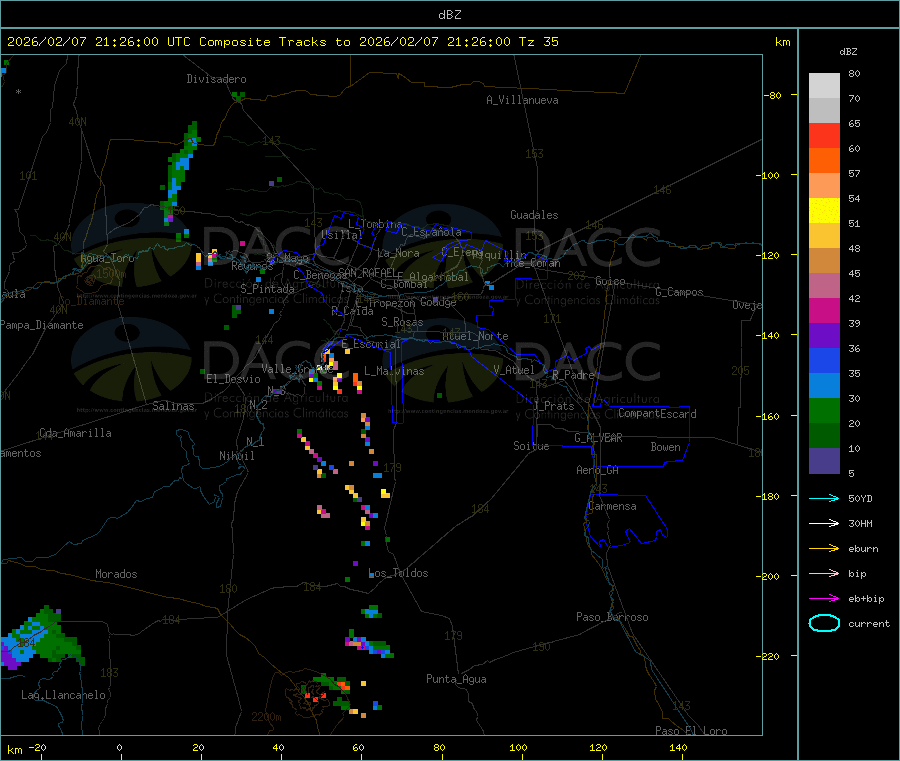Viewport: 900px width, 761px height.
Task: Click the '-220' km tick on right axis
Action: (x=770, y=657)
